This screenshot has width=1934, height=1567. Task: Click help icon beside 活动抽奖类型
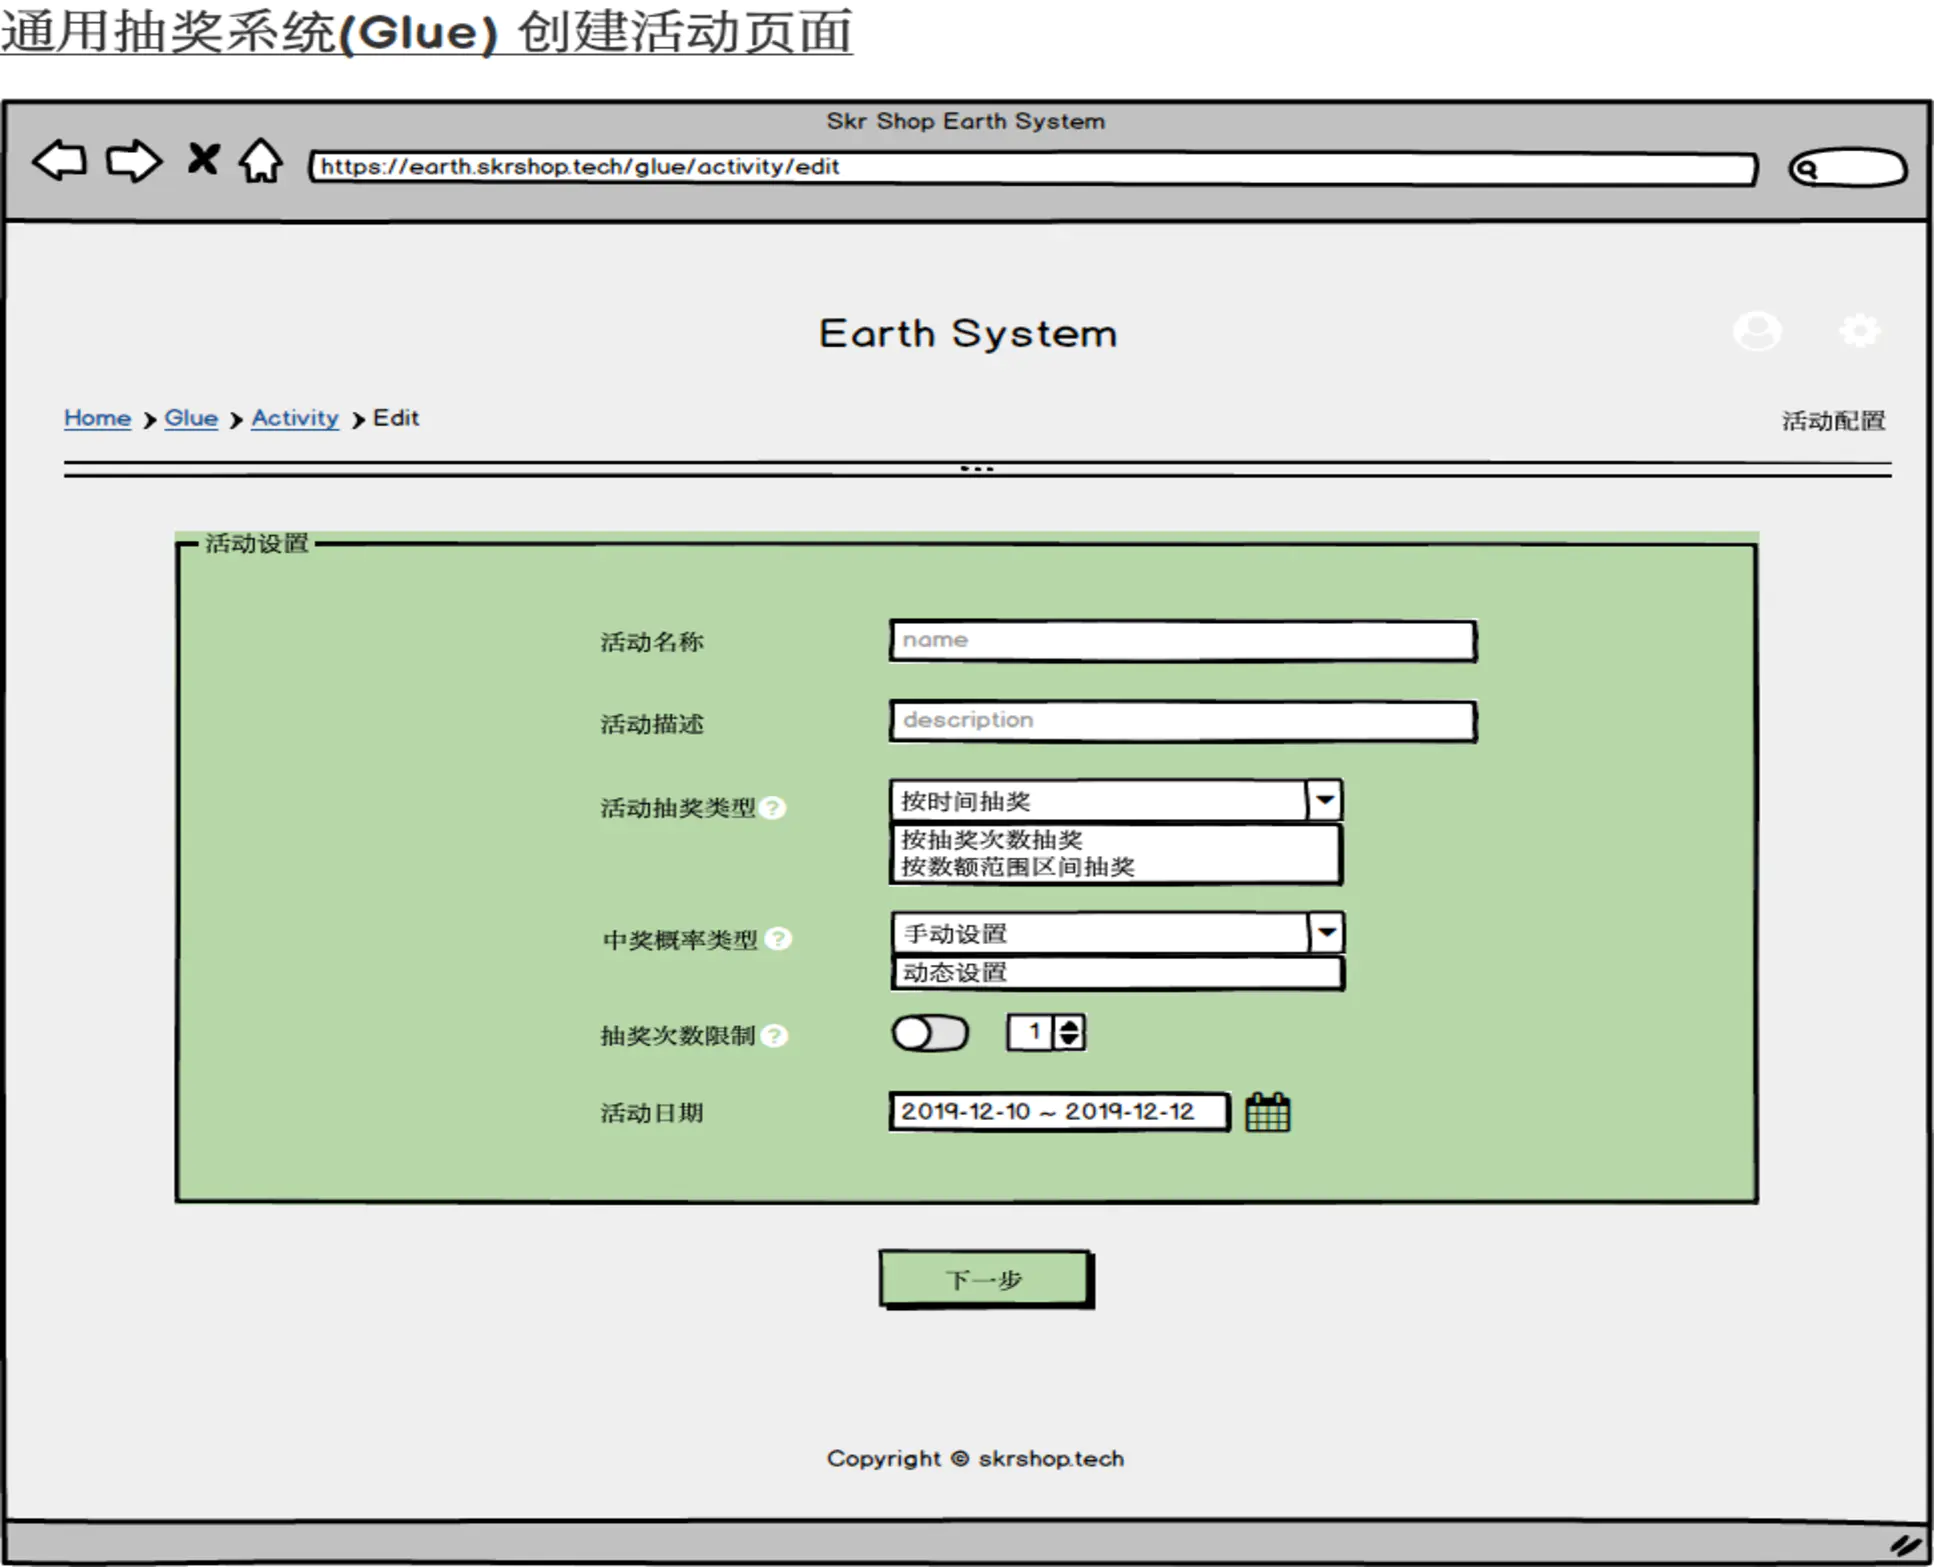pos(773,808)
